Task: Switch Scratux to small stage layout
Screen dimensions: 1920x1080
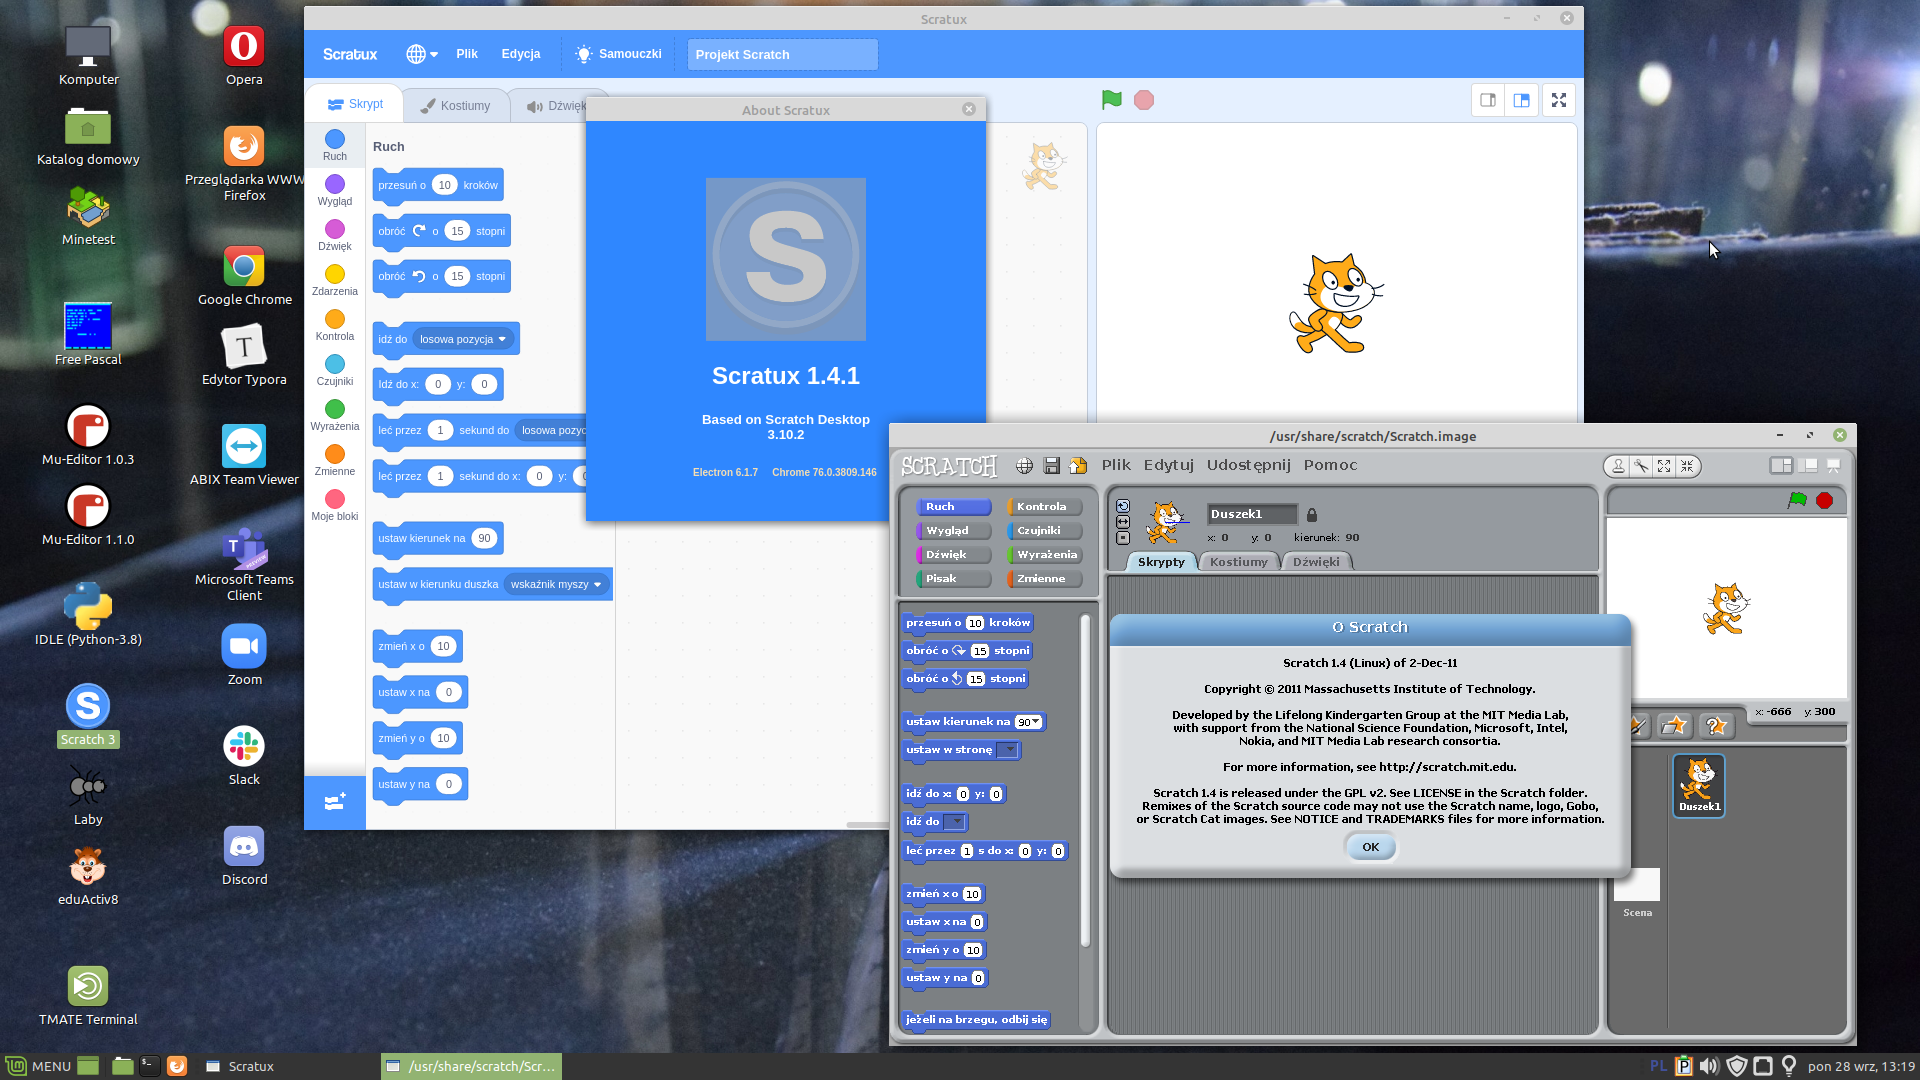Action: (1488, 100)
